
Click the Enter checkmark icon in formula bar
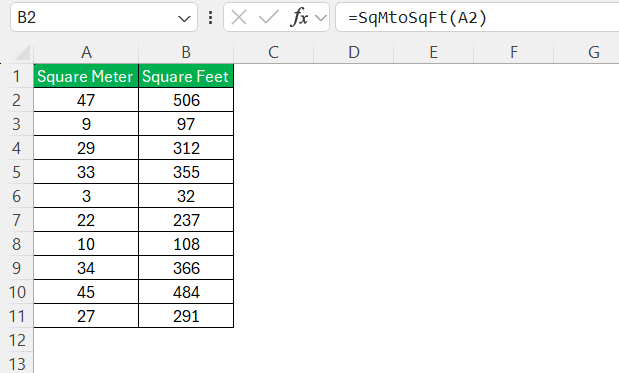tap(268, 17)
